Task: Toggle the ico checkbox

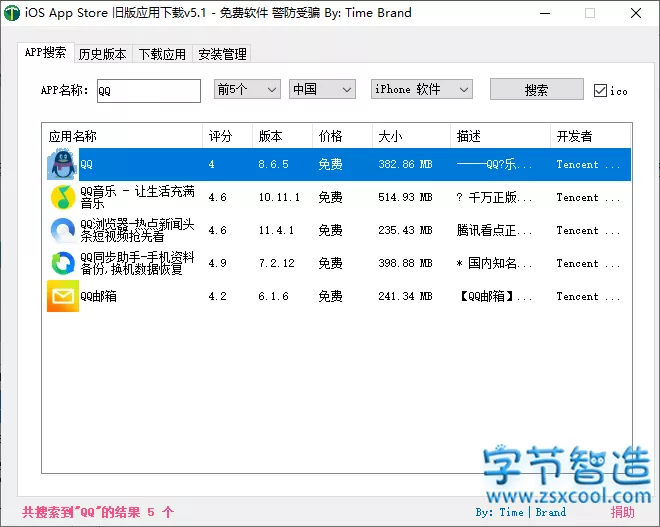Action: 600,90
